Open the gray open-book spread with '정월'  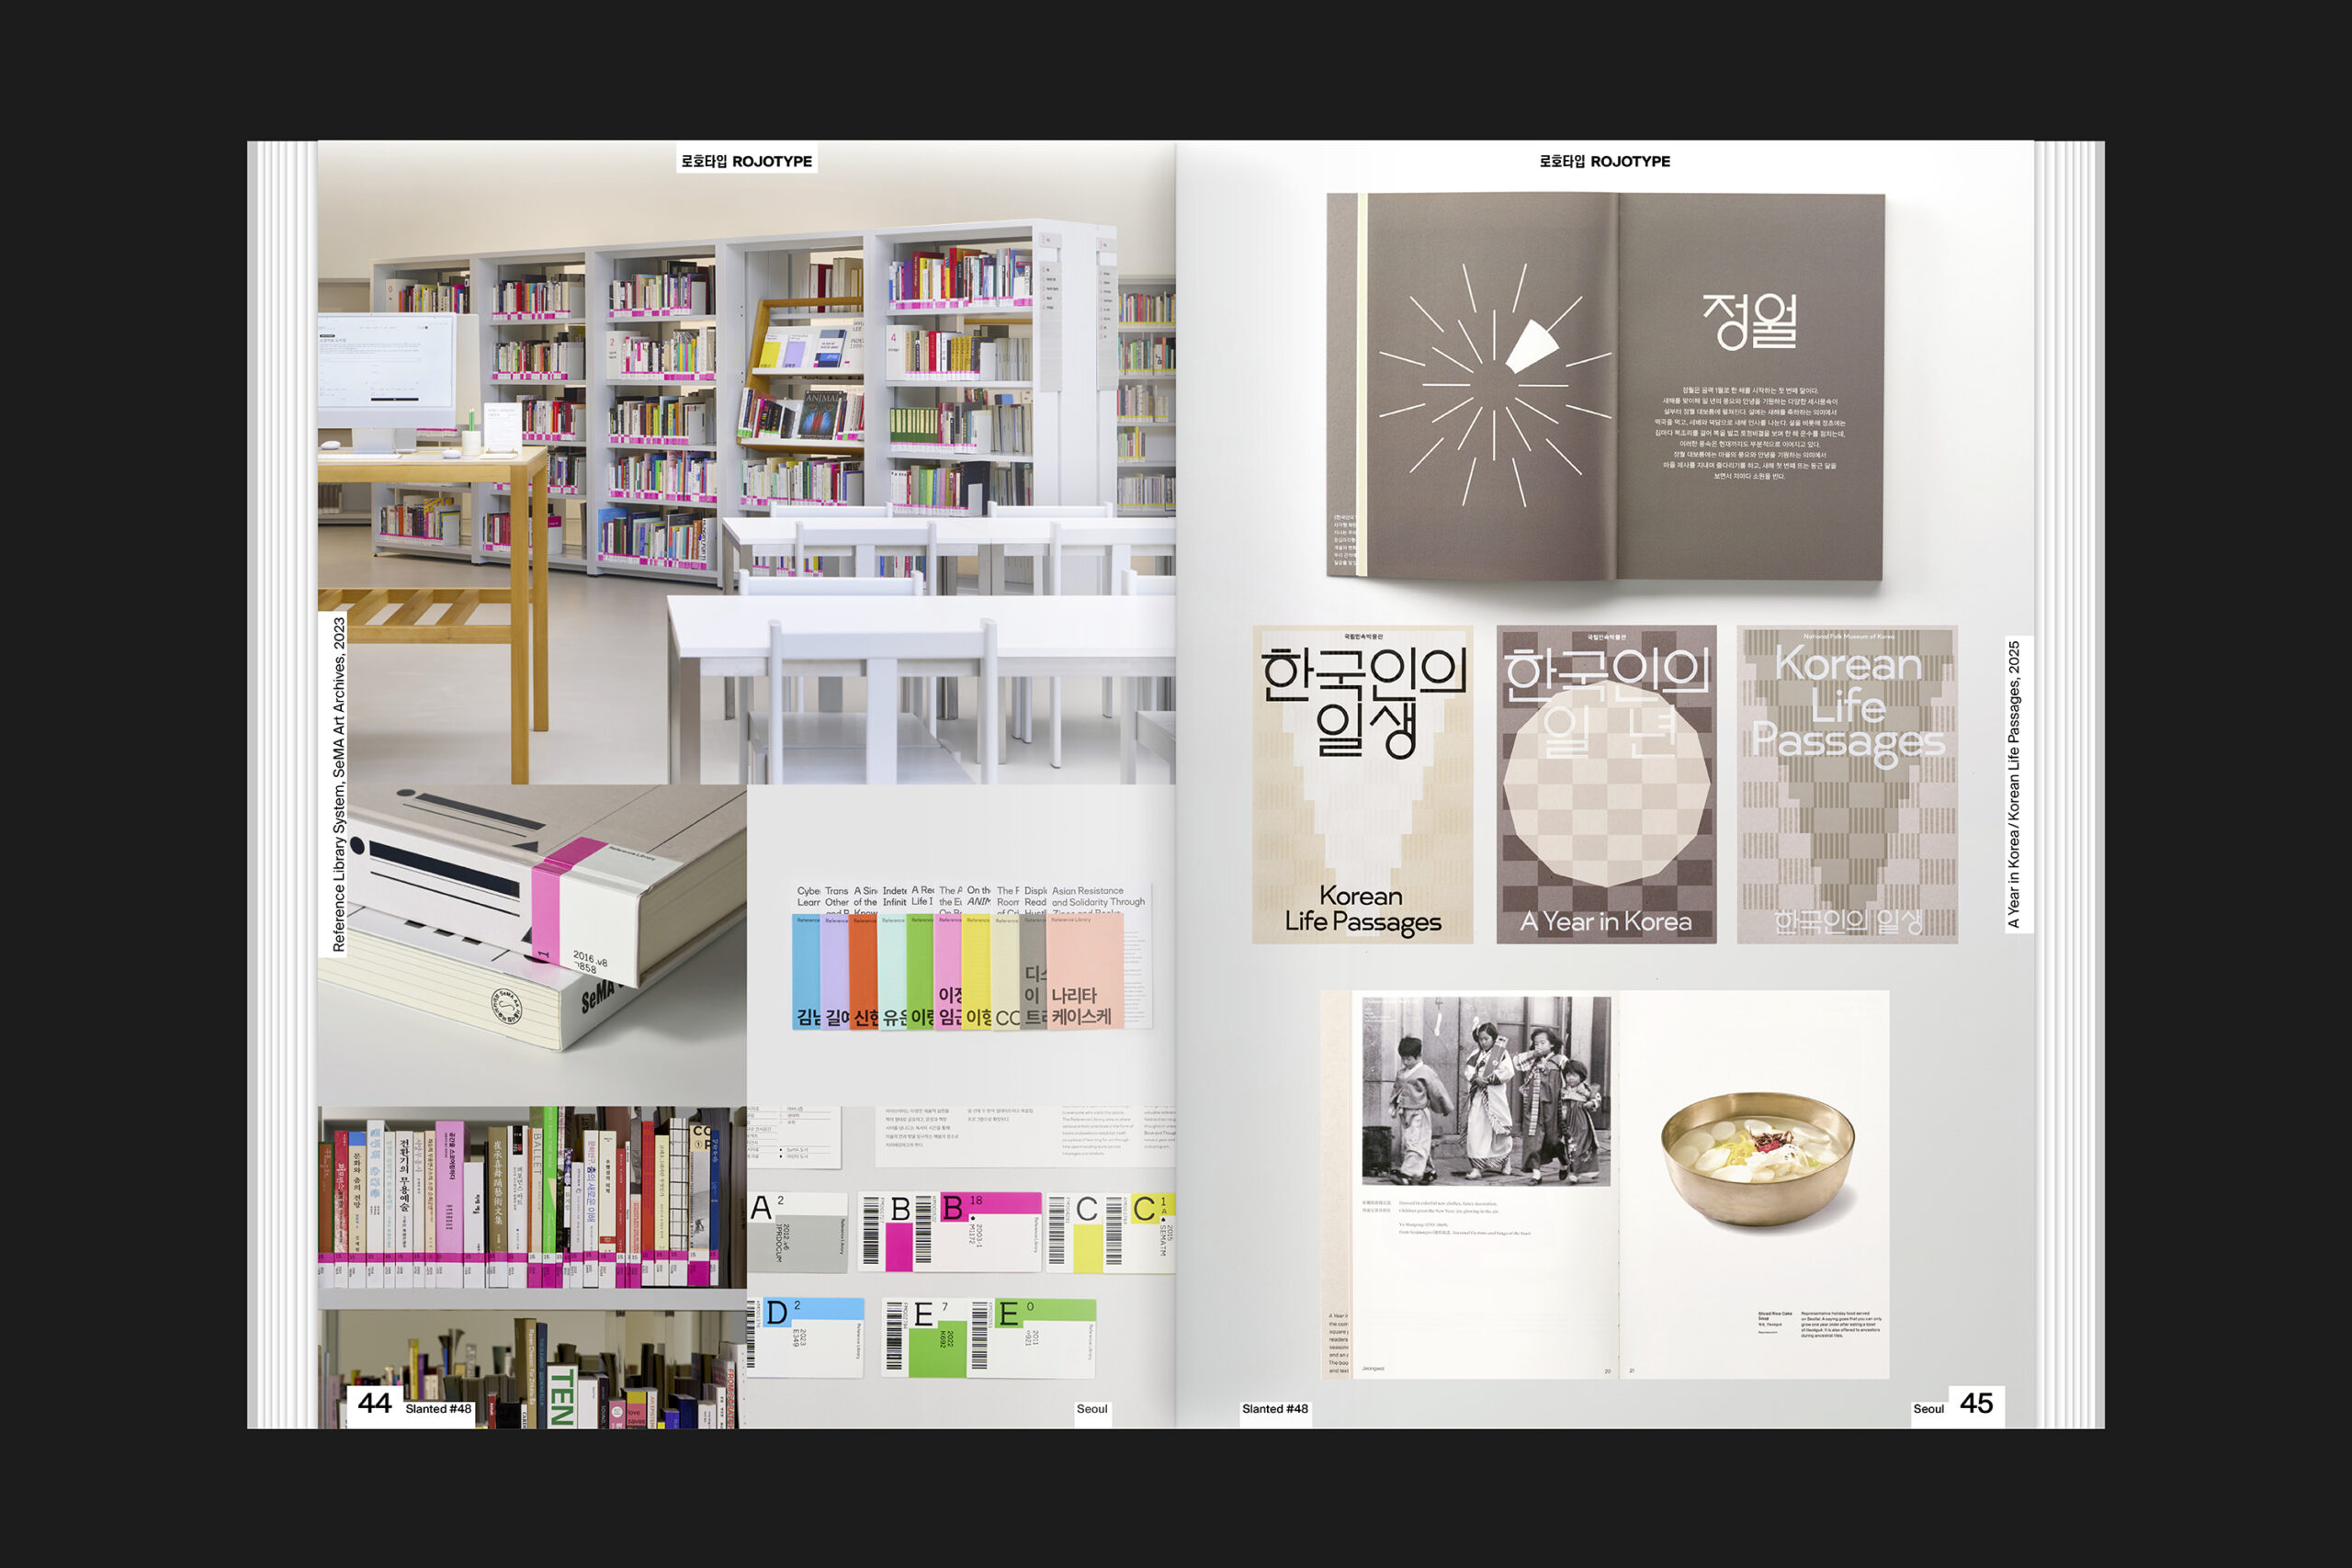tap(1605, 386)
